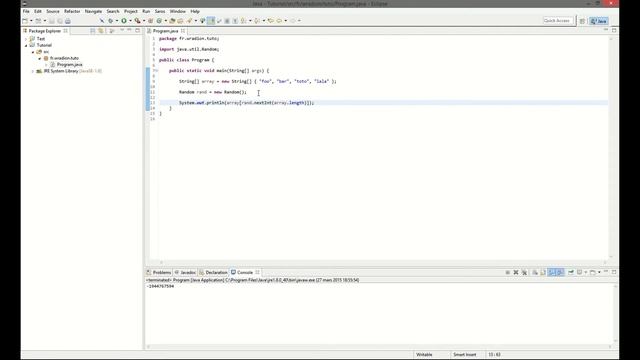Open the Project menu
Screen dimensions: 640x360
pyautogui.click(x=131, y=11)
